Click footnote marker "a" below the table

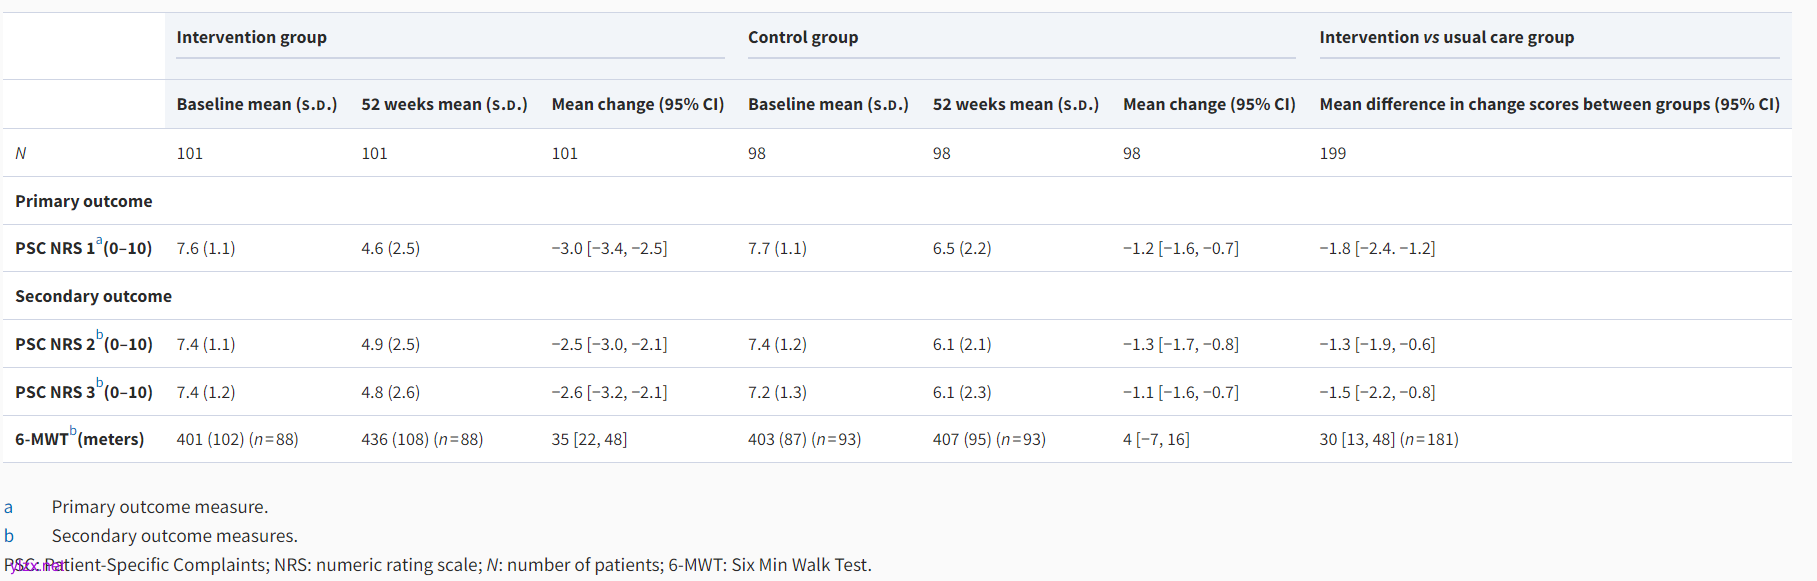pyautogui.click(x=8, y=507)
